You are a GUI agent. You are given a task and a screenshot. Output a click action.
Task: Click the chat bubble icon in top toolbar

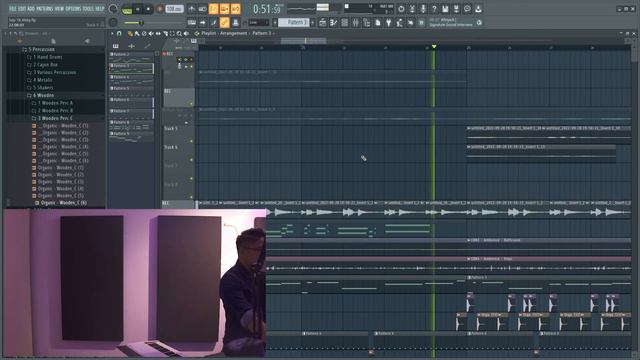467,9
